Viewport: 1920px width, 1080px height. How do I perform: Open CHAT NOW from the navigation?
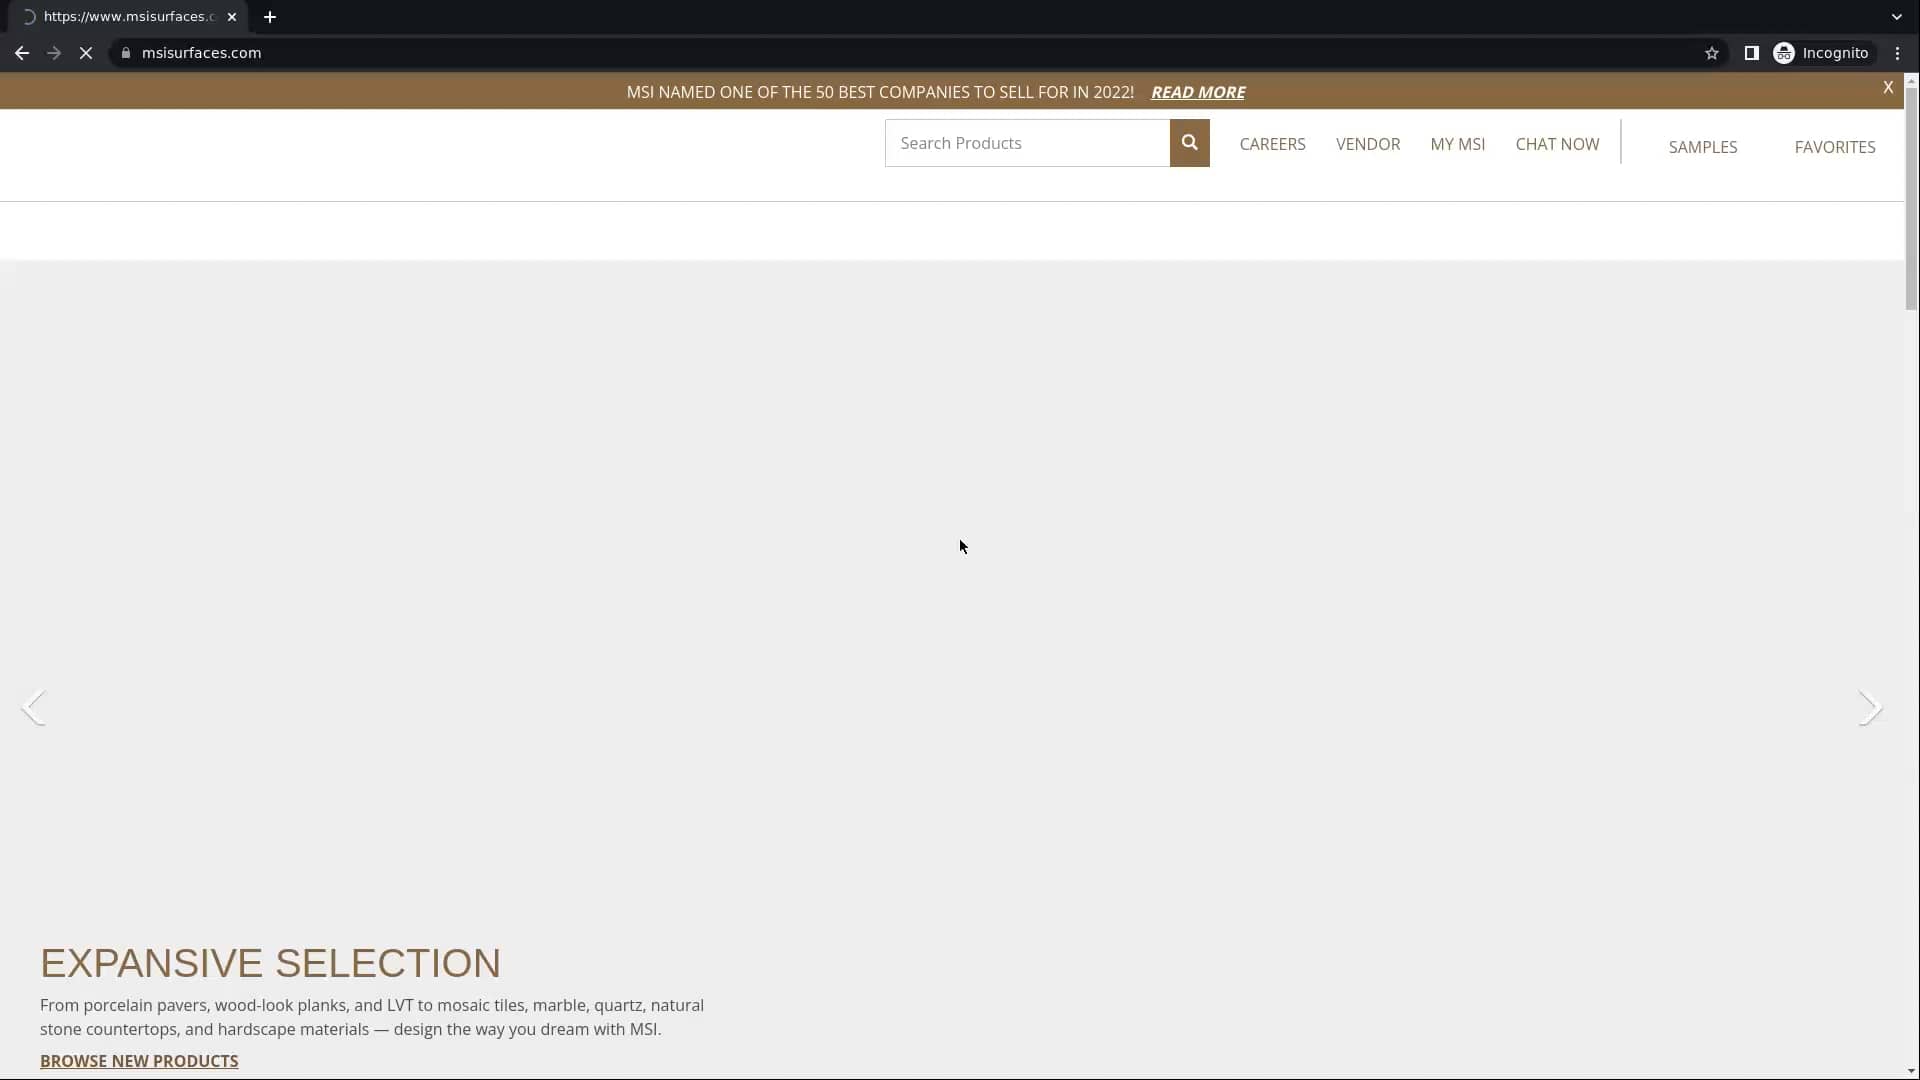pyautogui.click(x=1556, y=144)
